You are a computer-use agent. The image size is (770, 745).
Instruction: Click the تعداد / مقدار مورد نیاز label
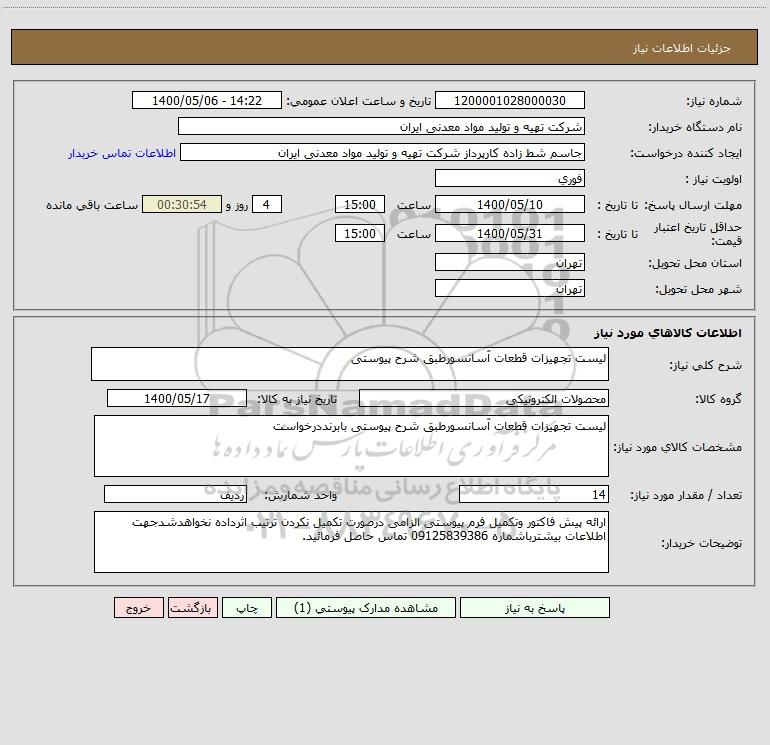(x=686, y=495)
